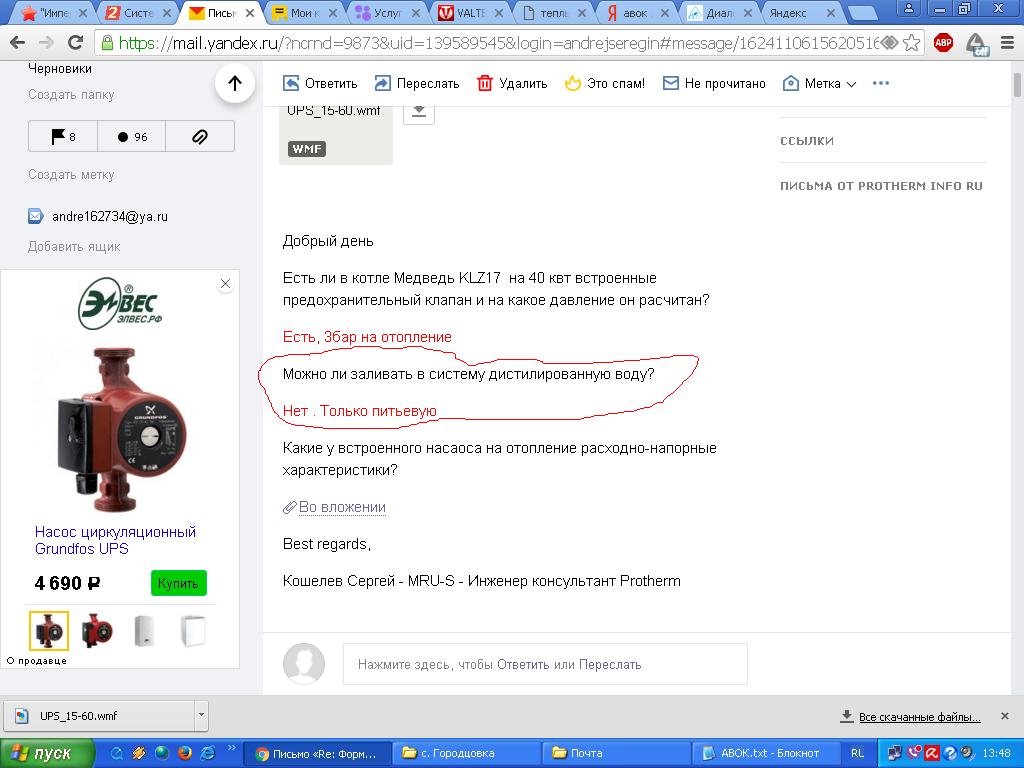
Task: Mark message as spam (Это спам!)
Action: click(x=604, y=84)
